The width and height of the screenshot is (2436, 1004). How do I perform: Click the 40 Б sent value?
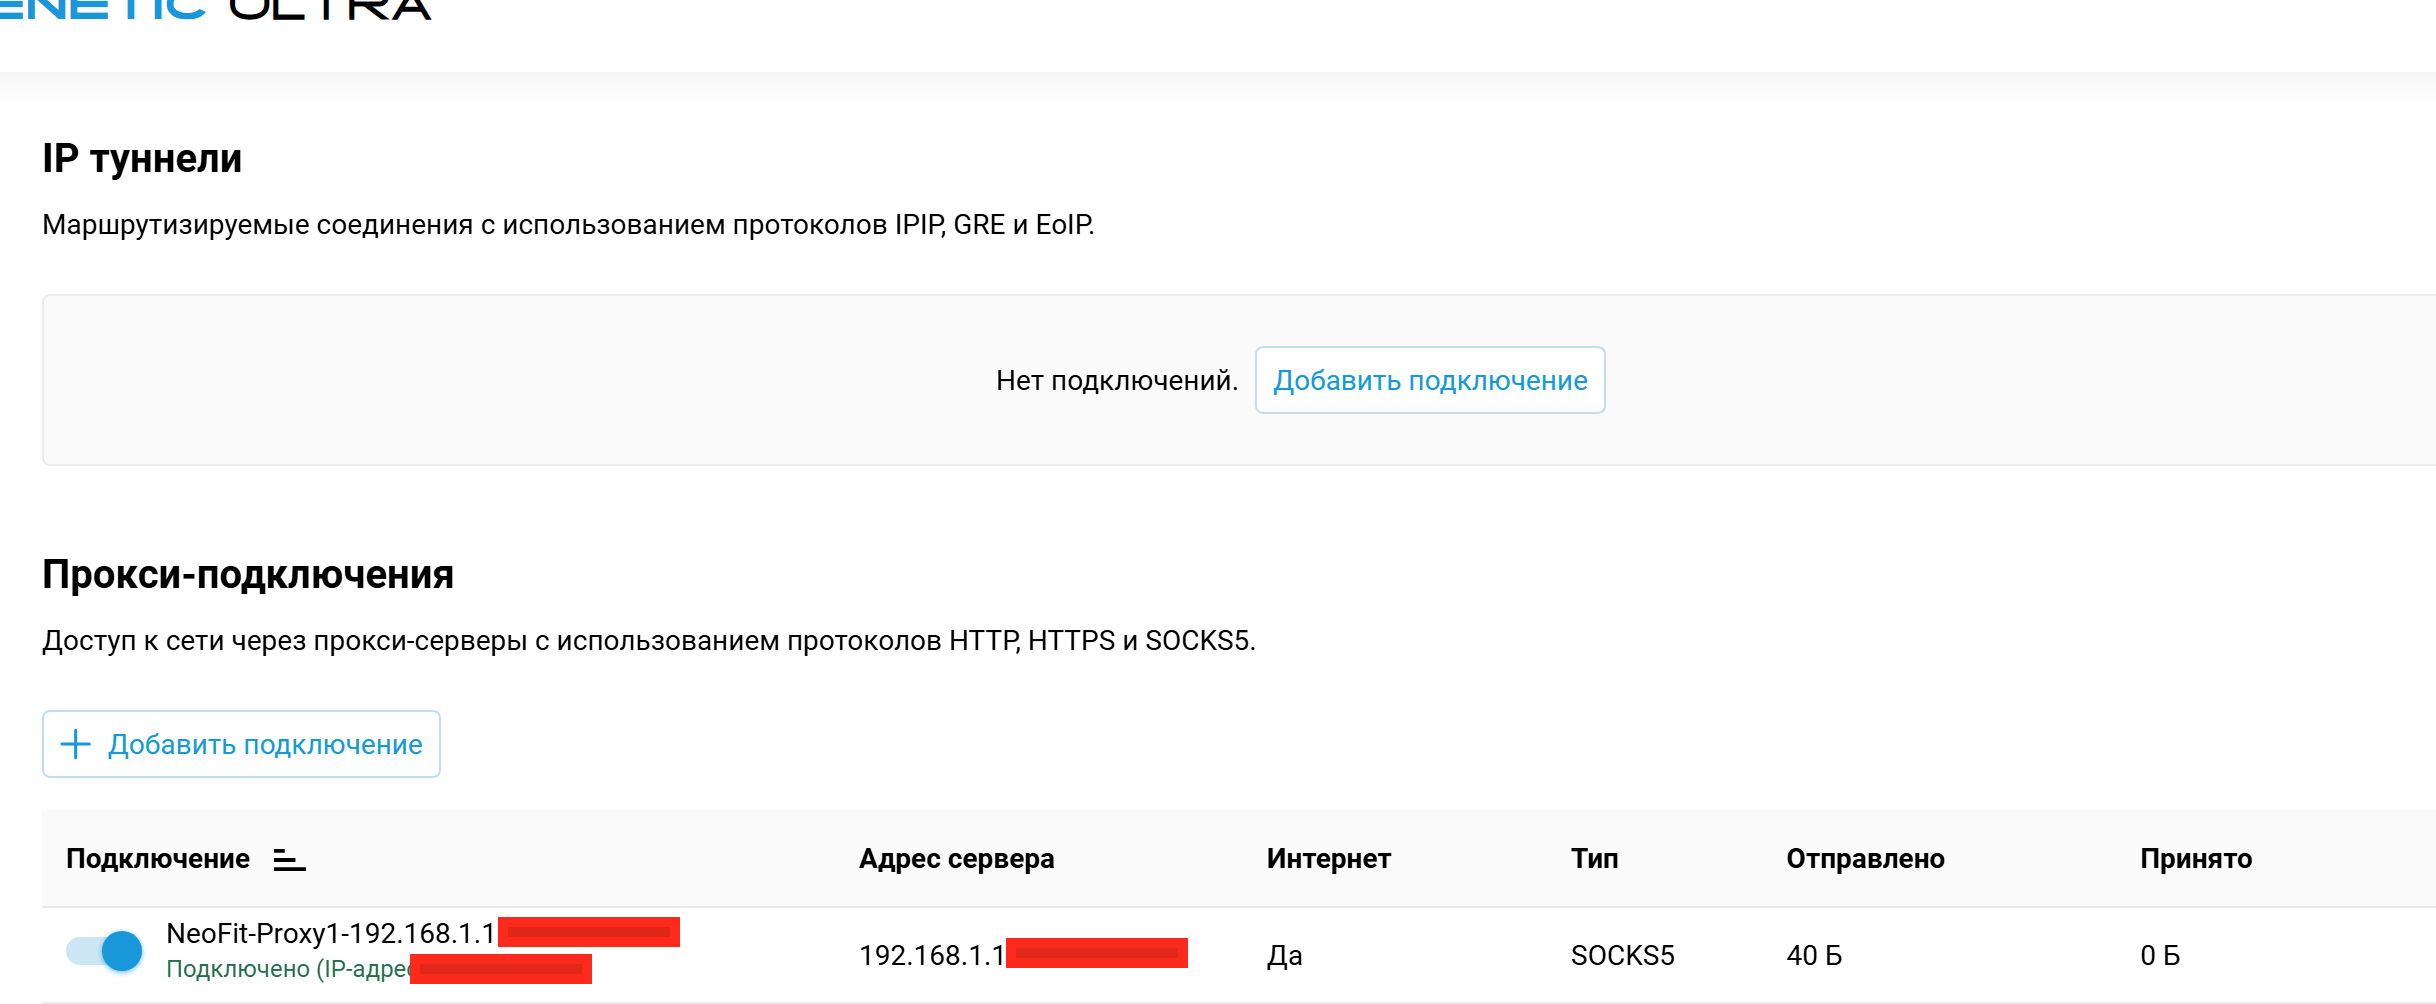click(x=1814, y=956)
